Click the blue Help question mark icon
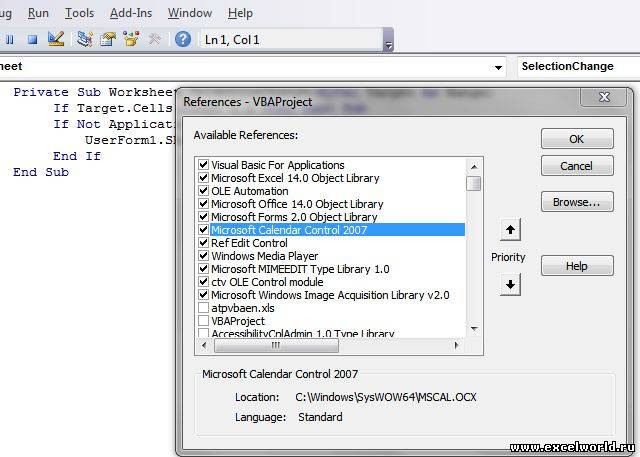This screenshot has height=457, width=640. click(x=183, y=39)
